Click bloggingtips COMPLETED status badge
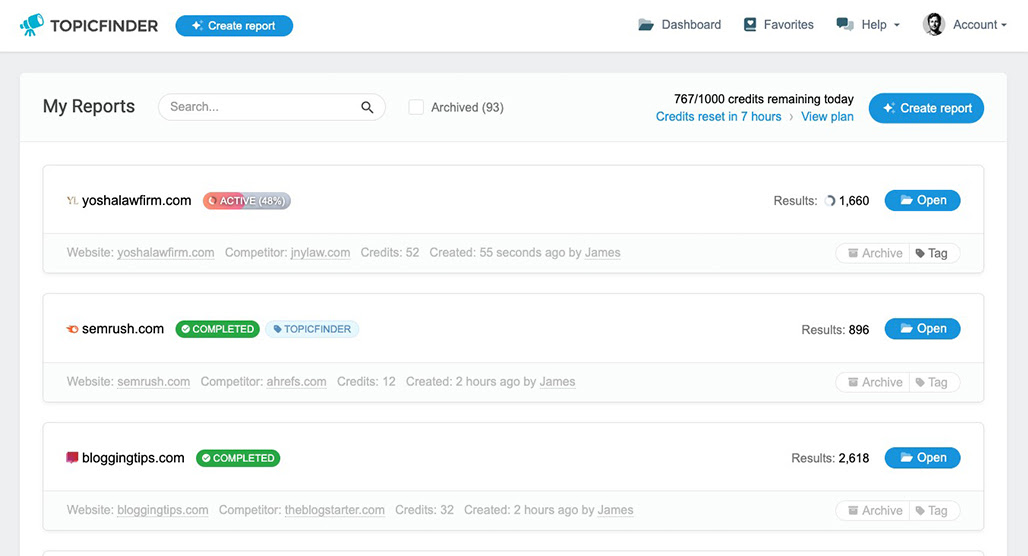The height and width of the screenshot is (556, 1028). 238,458
